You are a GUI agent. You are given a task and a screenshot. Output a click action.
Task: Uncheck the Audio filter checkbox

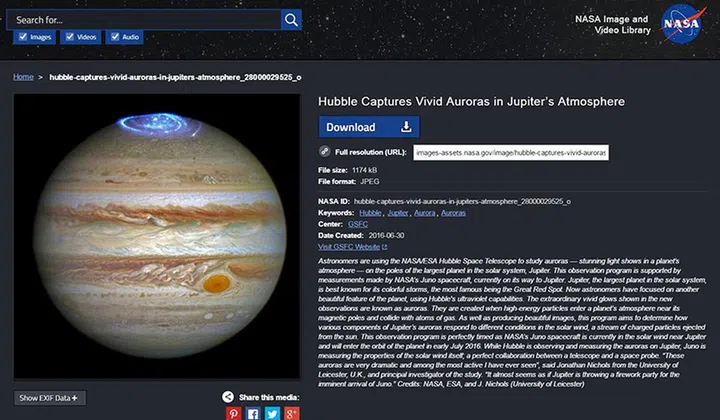point(114,37)
